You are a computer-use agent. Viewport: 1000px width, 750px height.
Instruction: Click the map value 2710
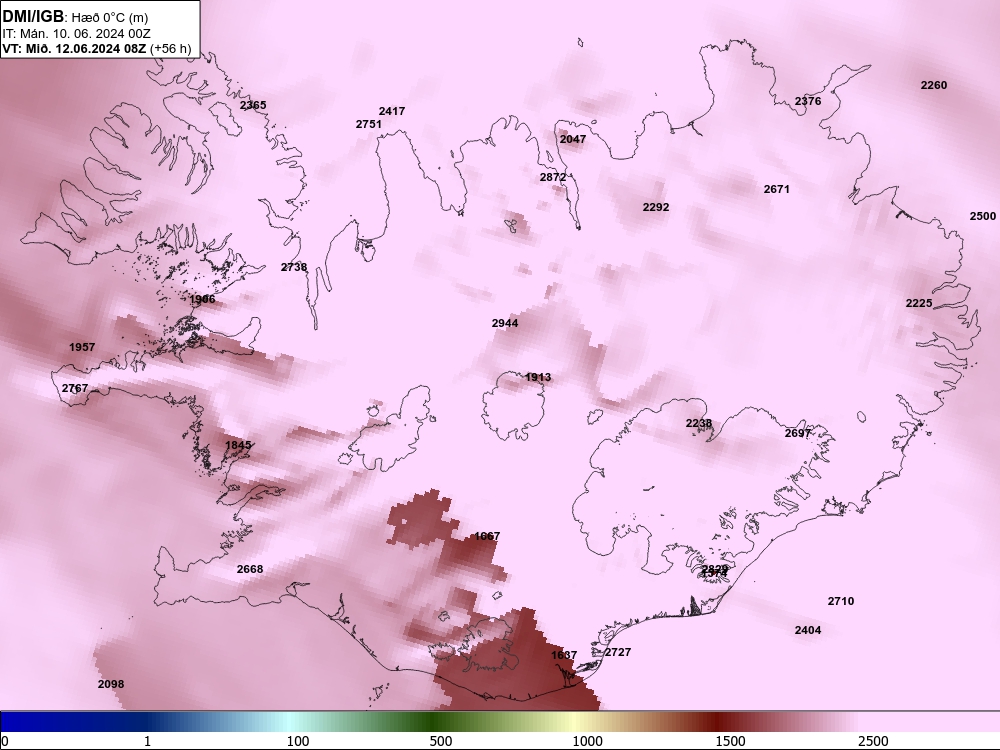841,601
